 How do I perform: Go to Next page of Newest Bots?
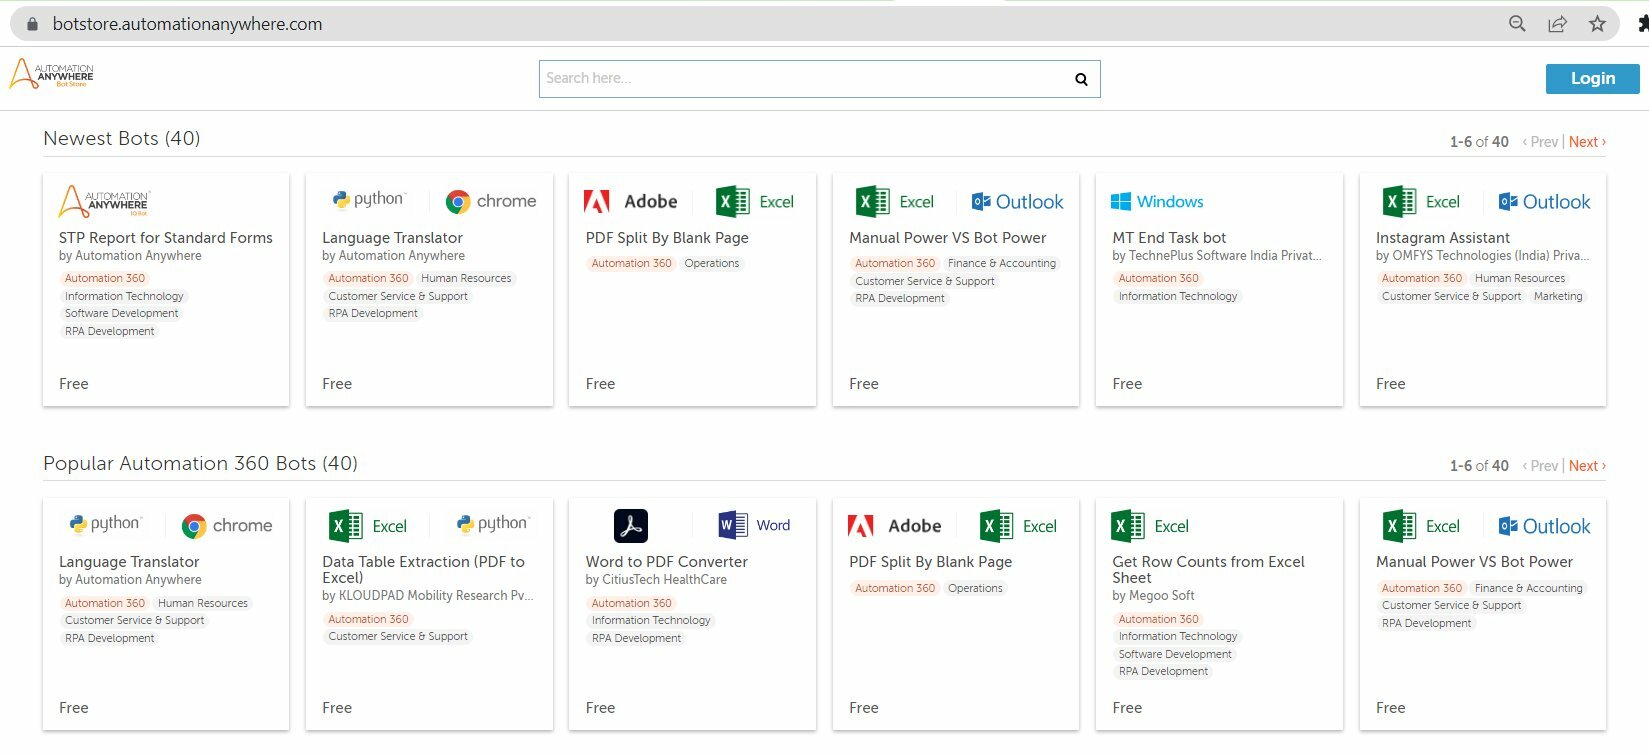(x=1587, y=142)
